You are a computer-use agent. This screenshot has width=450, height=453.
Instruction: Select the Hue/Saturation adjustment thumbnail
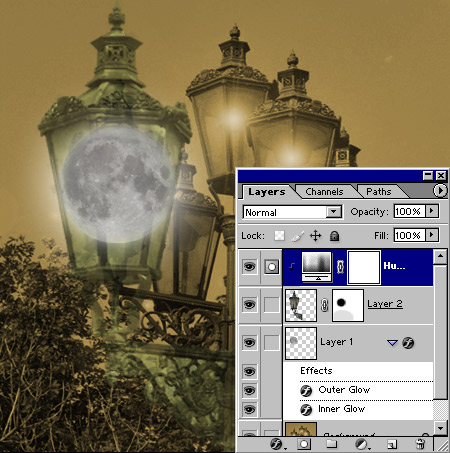point(317,267)
